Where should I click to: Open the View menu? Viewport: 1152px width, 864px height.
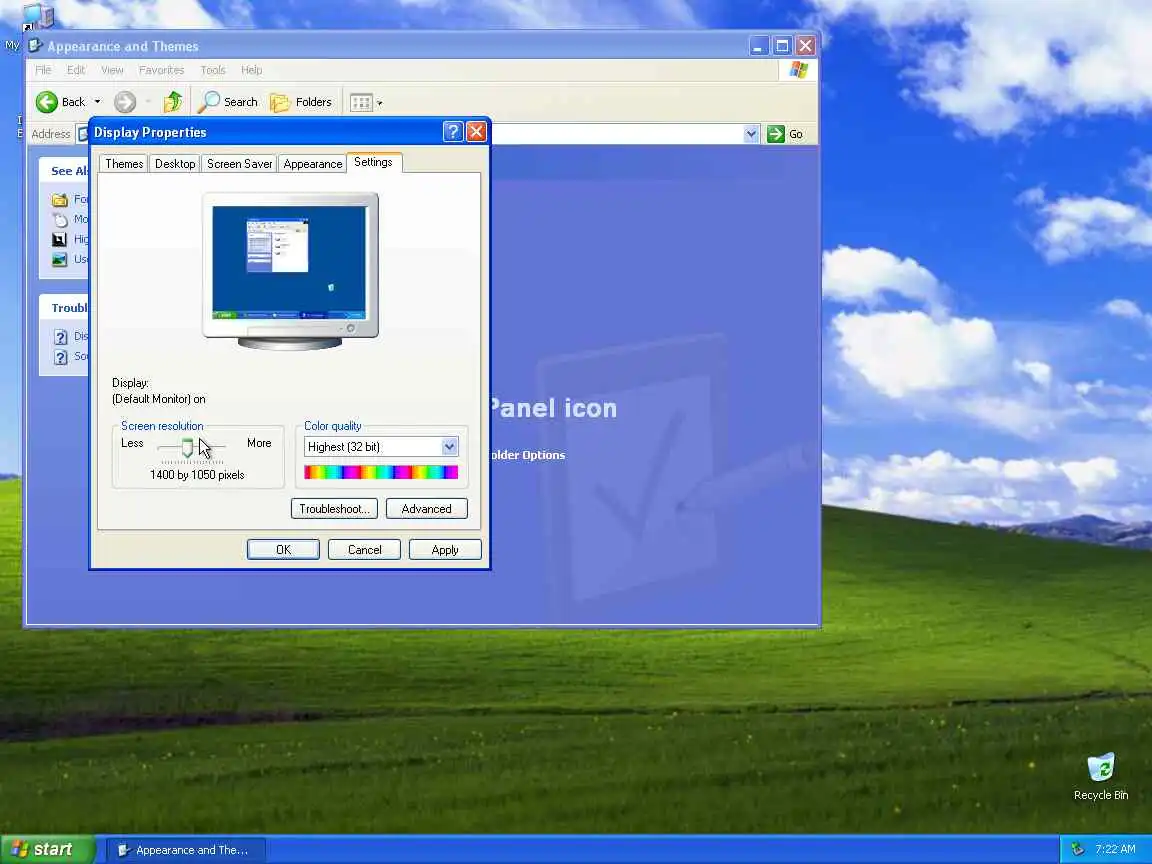click(x=112, y=70)
